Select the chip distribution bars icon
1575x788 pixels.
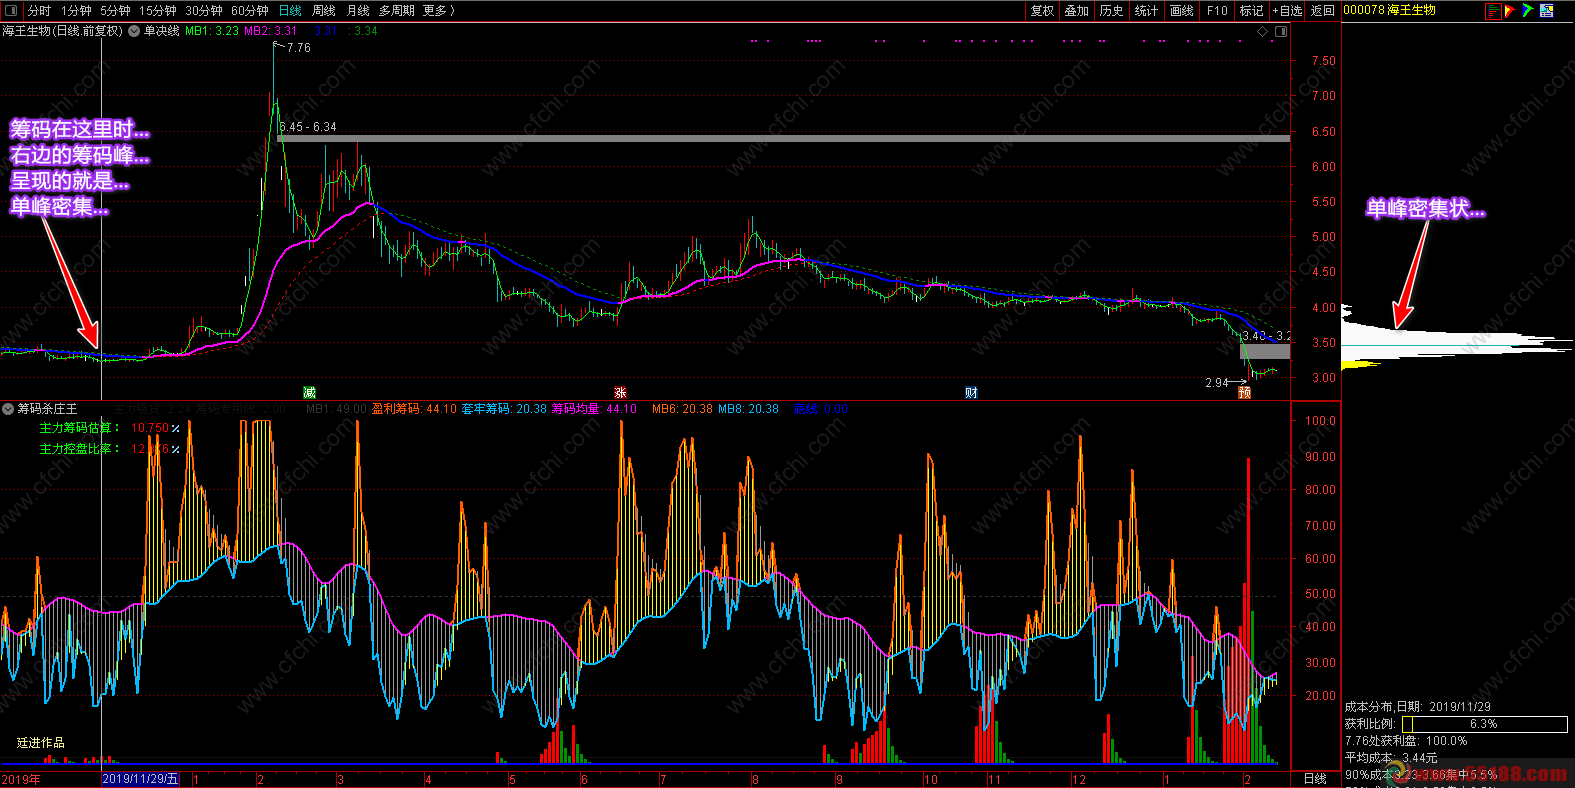[x=1493, y=11]
